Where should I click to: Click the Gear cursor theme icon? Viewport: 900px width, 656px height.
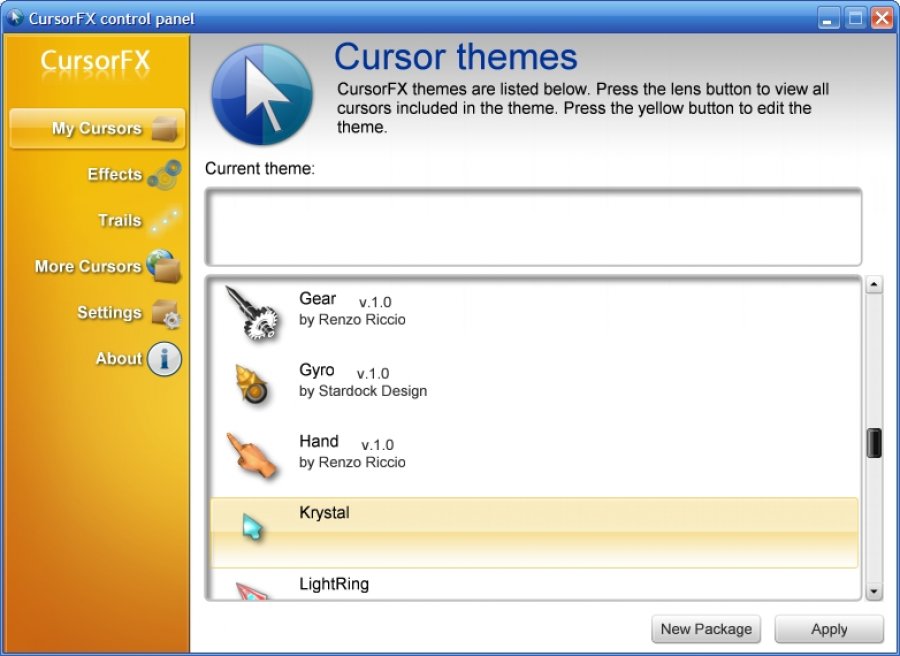249,312
